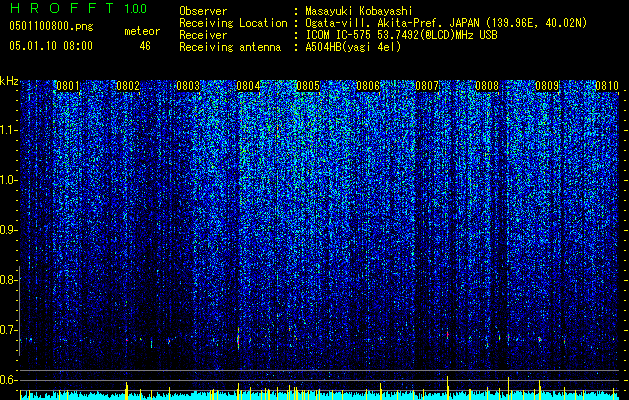Click the red meteor echo near 0807 at 0.7 kHz
Viewport: 629px width, 400px height.
(x=448, y=334)
